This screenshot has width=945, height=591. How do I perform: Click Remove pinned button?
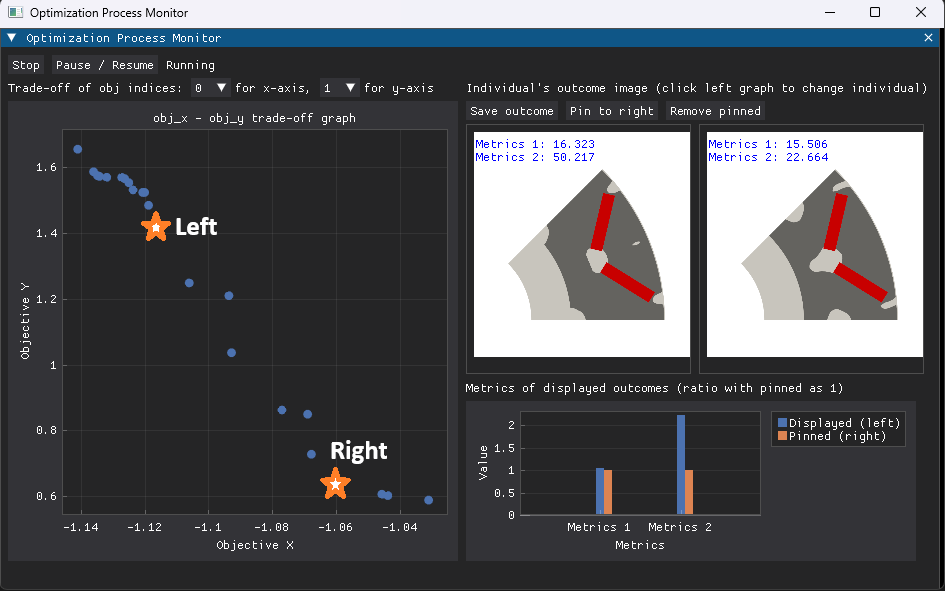[715, 111]
